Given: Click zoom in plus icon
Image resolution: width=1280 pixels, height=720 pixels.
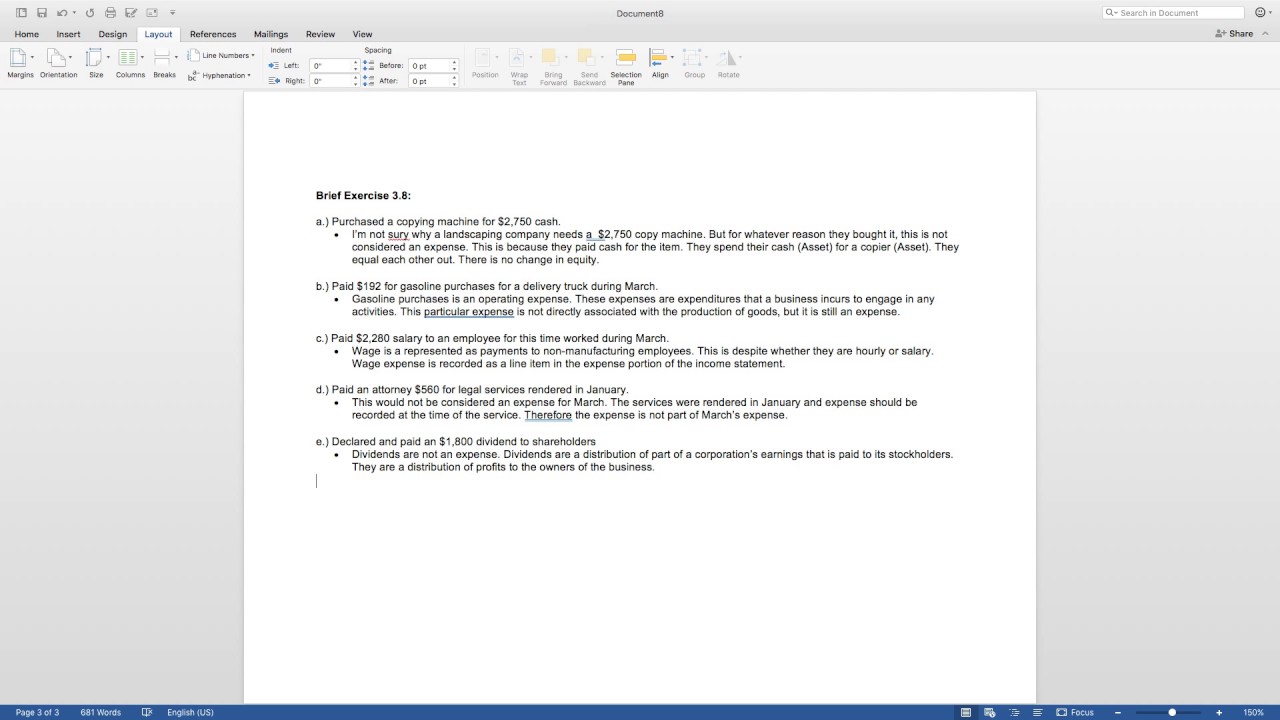Looking at the screenshot, I should (1219, 712).
